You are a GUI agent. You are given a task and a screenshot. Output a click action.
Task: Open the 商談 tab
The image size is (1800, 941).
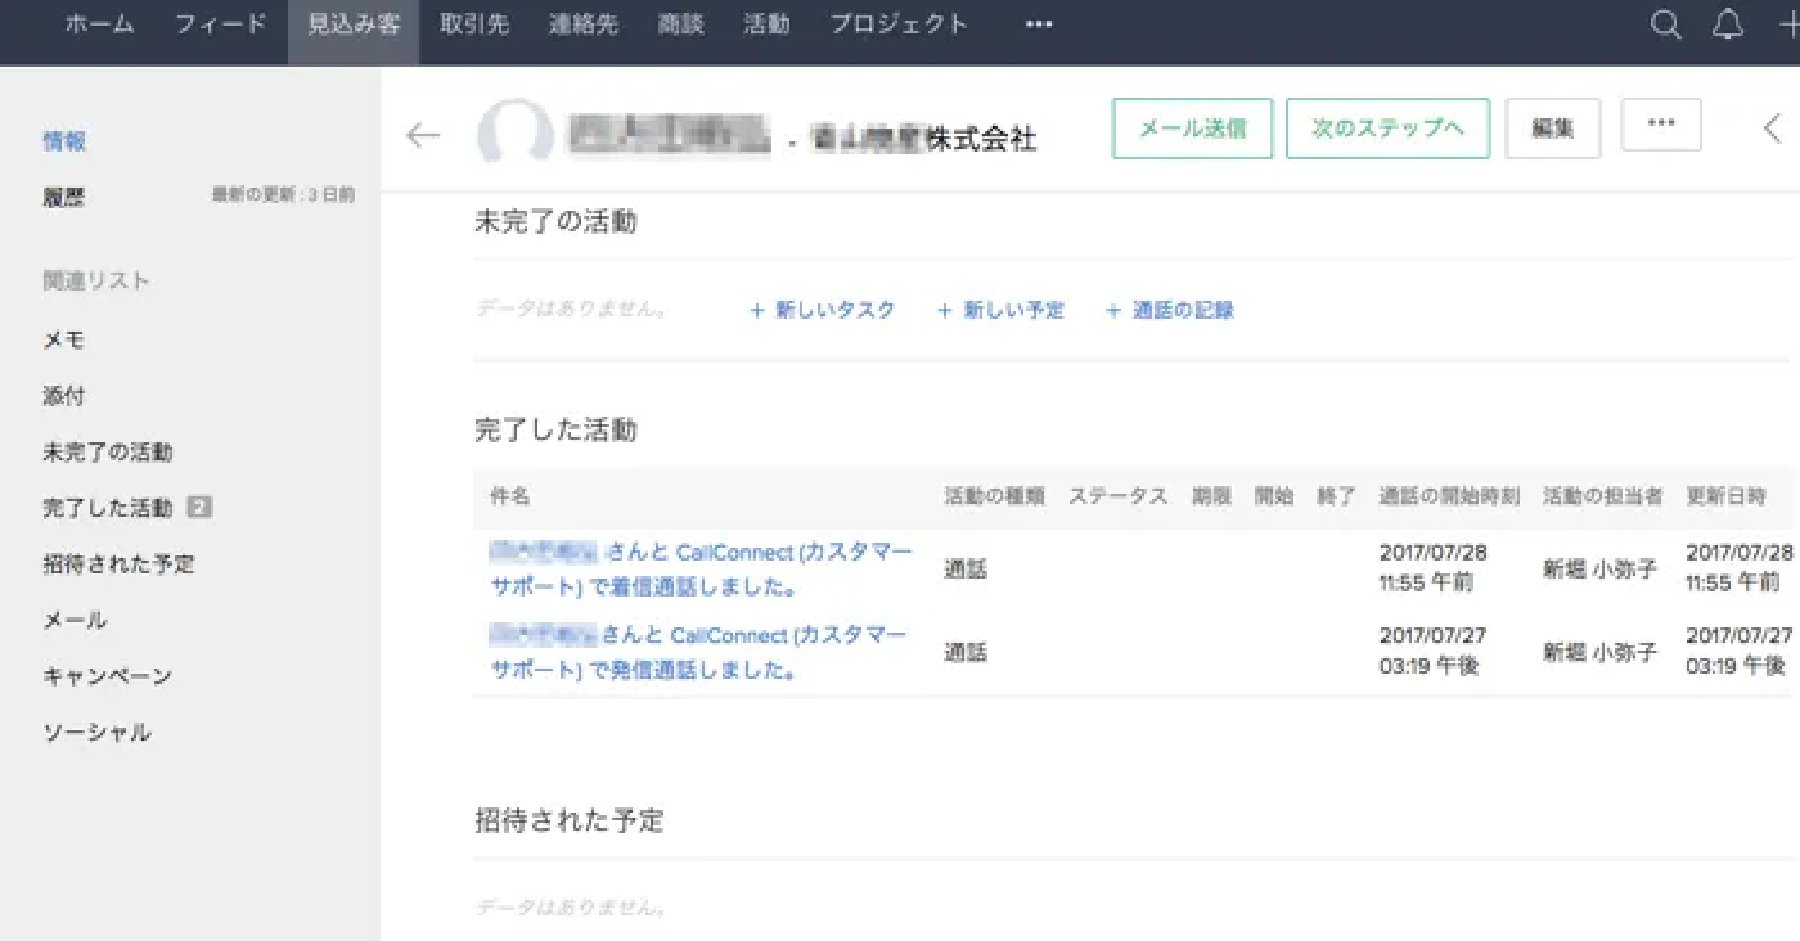(x=681, y=24)
